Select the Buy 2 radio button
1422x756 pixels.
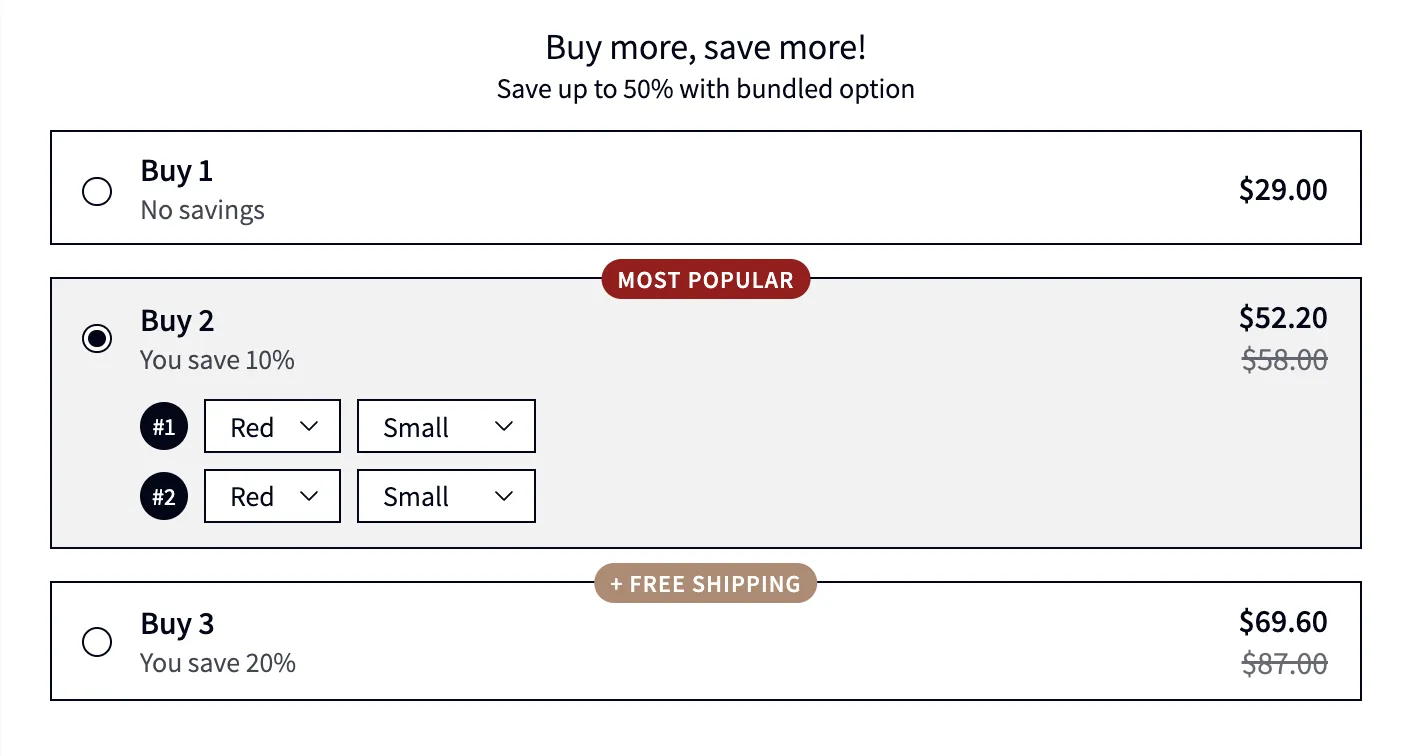97,339
